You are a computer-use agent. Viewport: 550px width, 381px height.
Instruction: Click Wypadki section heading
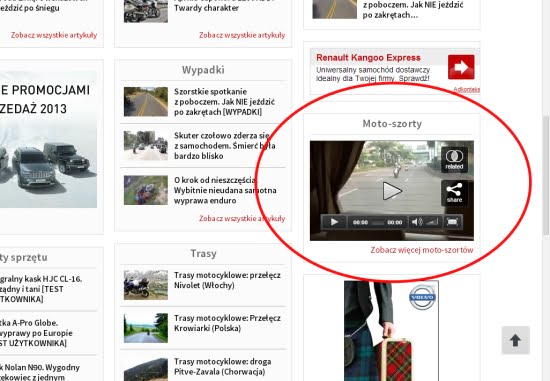pos(203,70)
